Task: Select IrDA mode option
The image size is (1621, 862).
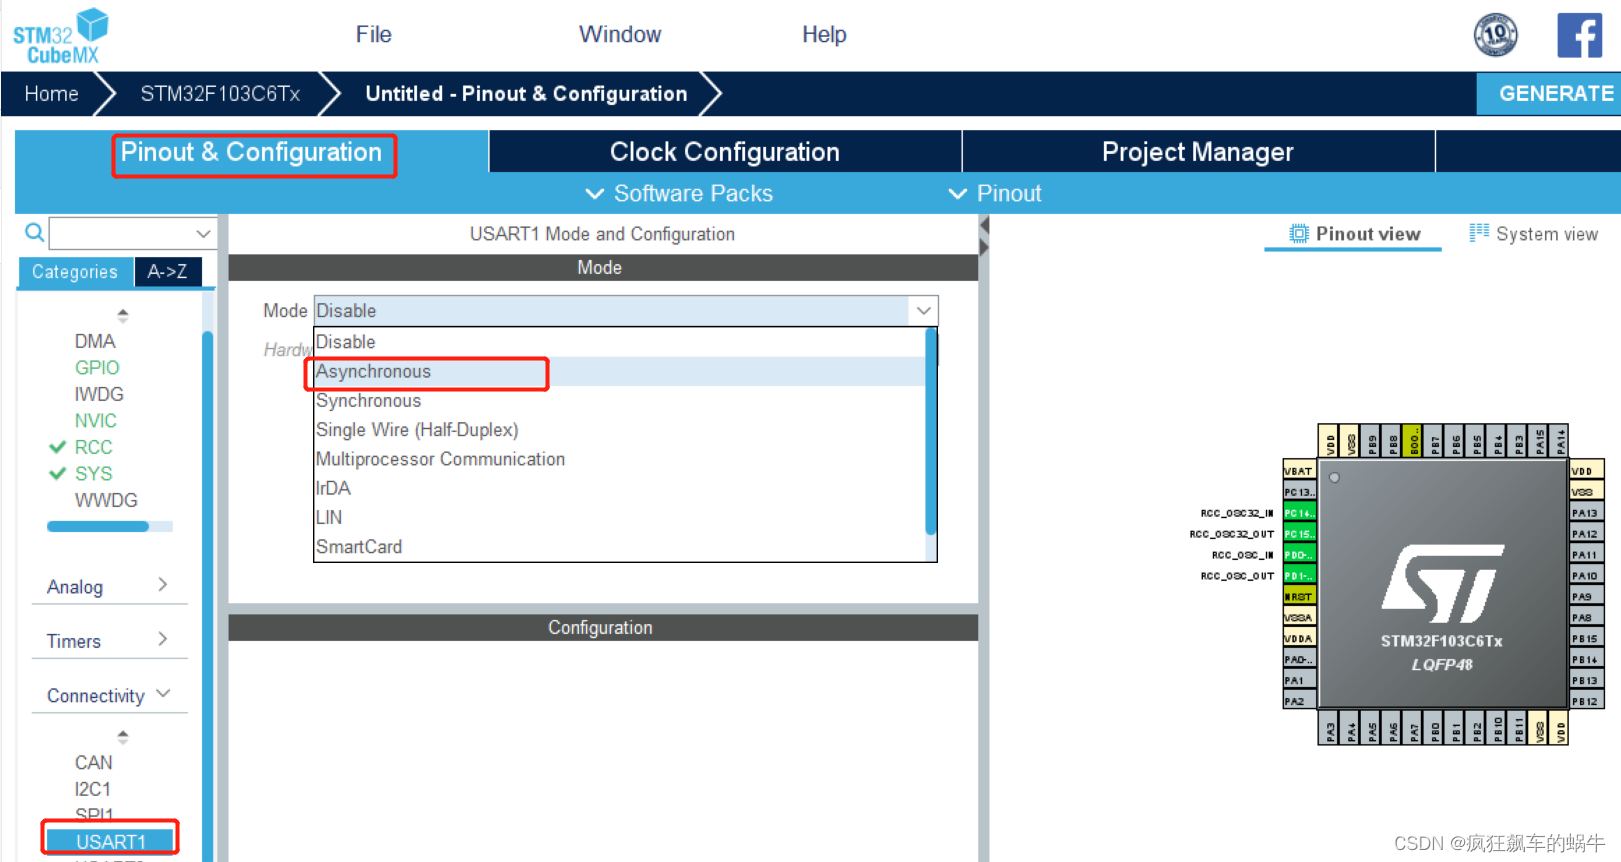Action: coord(620,488)
